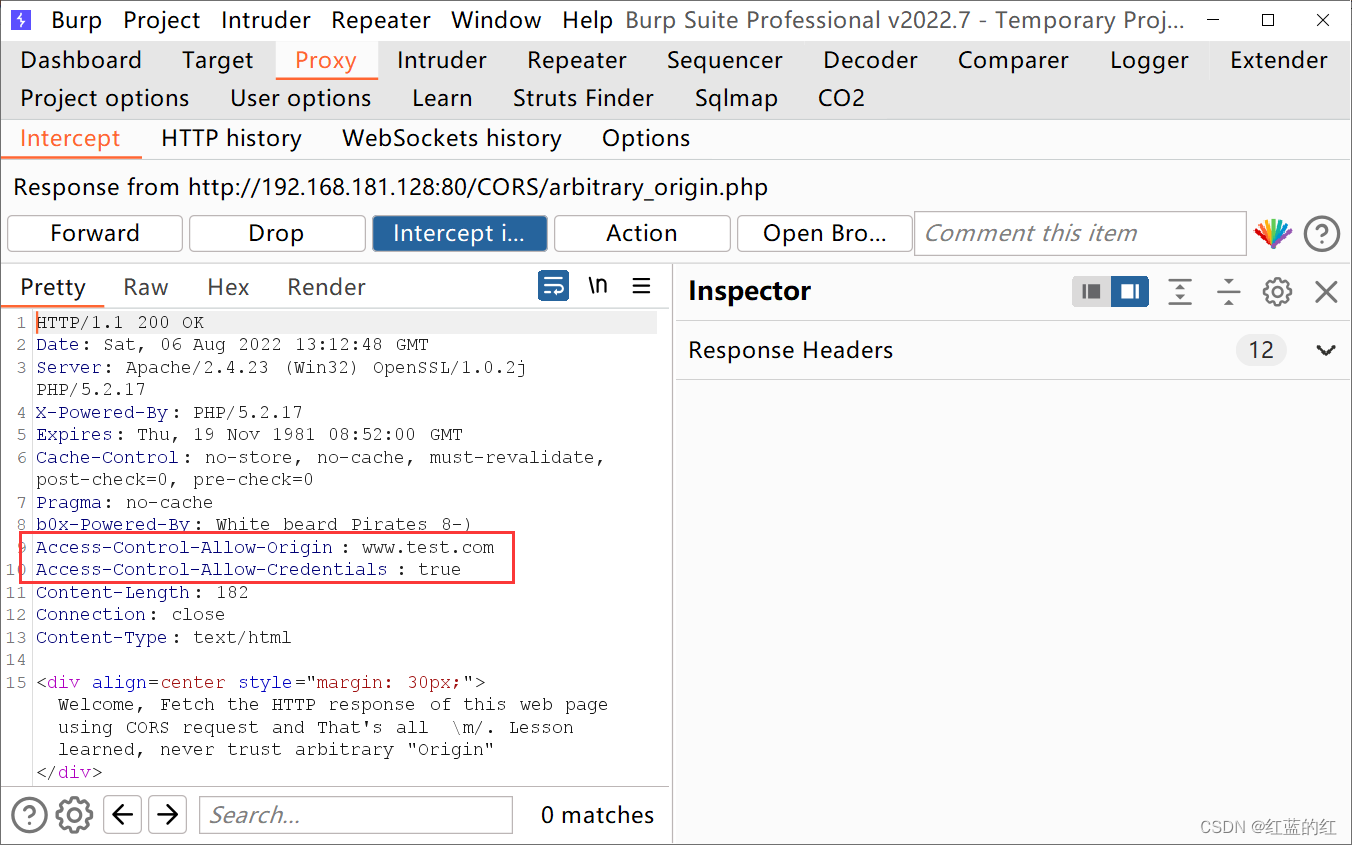Image resolution: width=1352 pixels, height=845 pixels.
Task: Open the User options tab
Action: (301, 98)
